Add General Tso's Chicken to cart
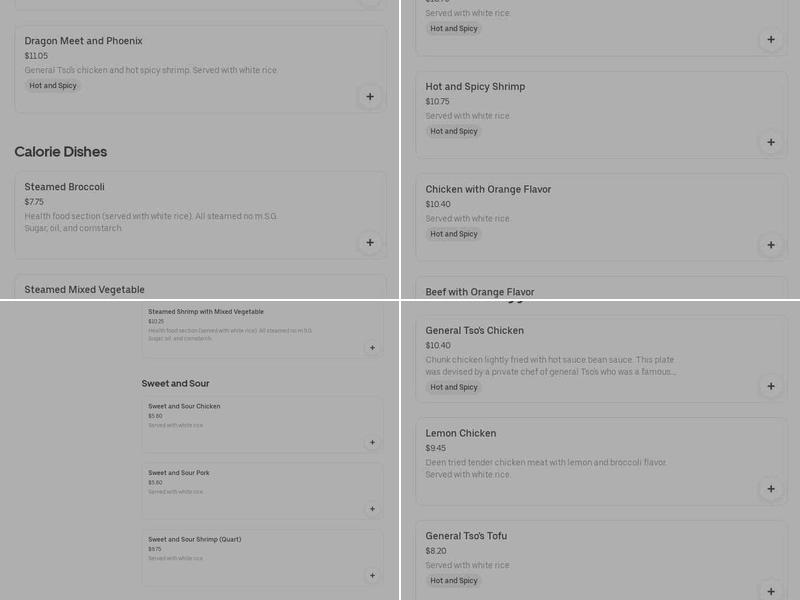This screenshot has height=600, width=800. (771, 386)
